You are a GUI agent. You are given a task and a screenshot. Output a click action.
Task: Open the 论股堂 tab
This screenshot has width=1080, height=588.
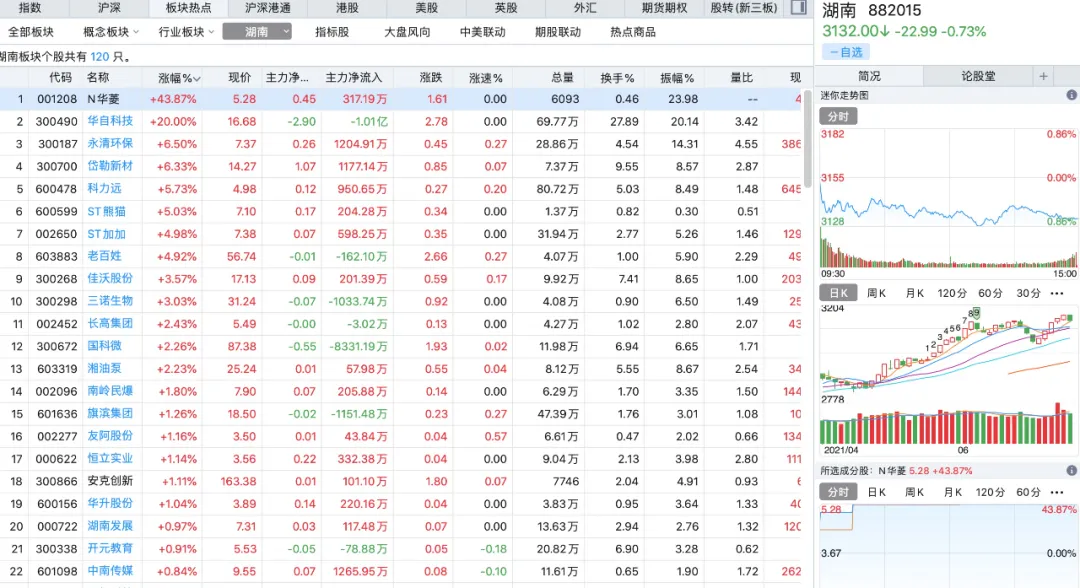(x=978, y=76)
